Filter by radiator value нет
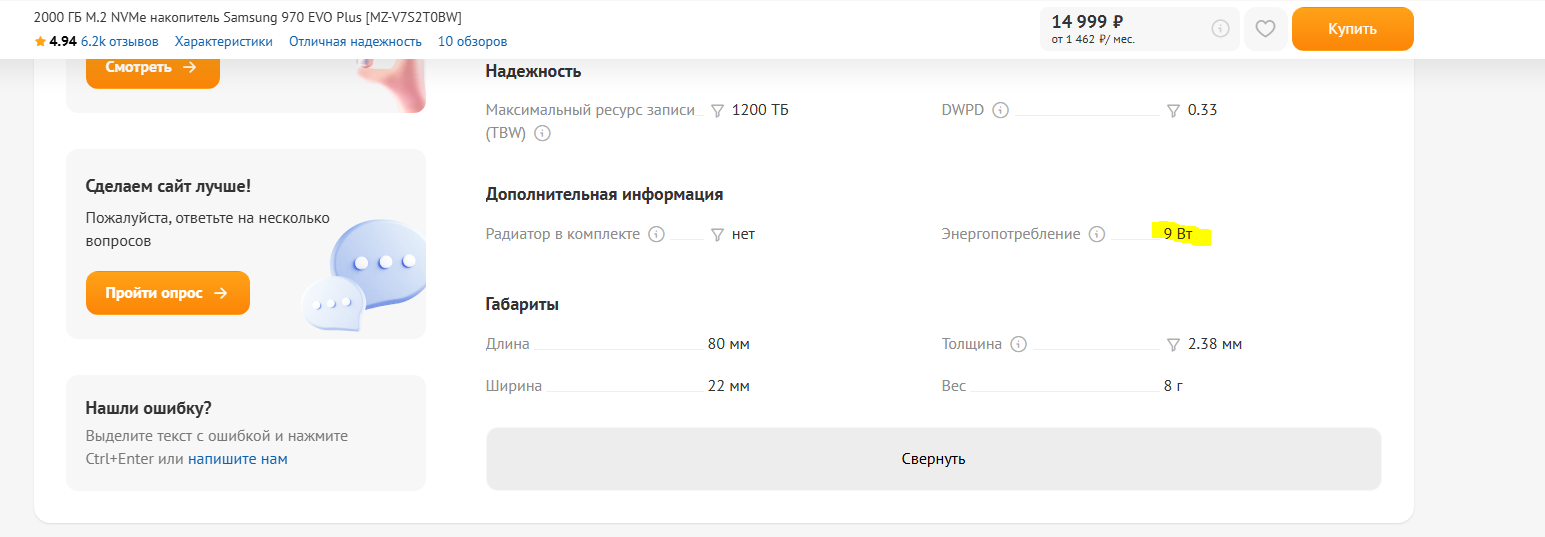The image size is (1545, 537). coord(717,234)
